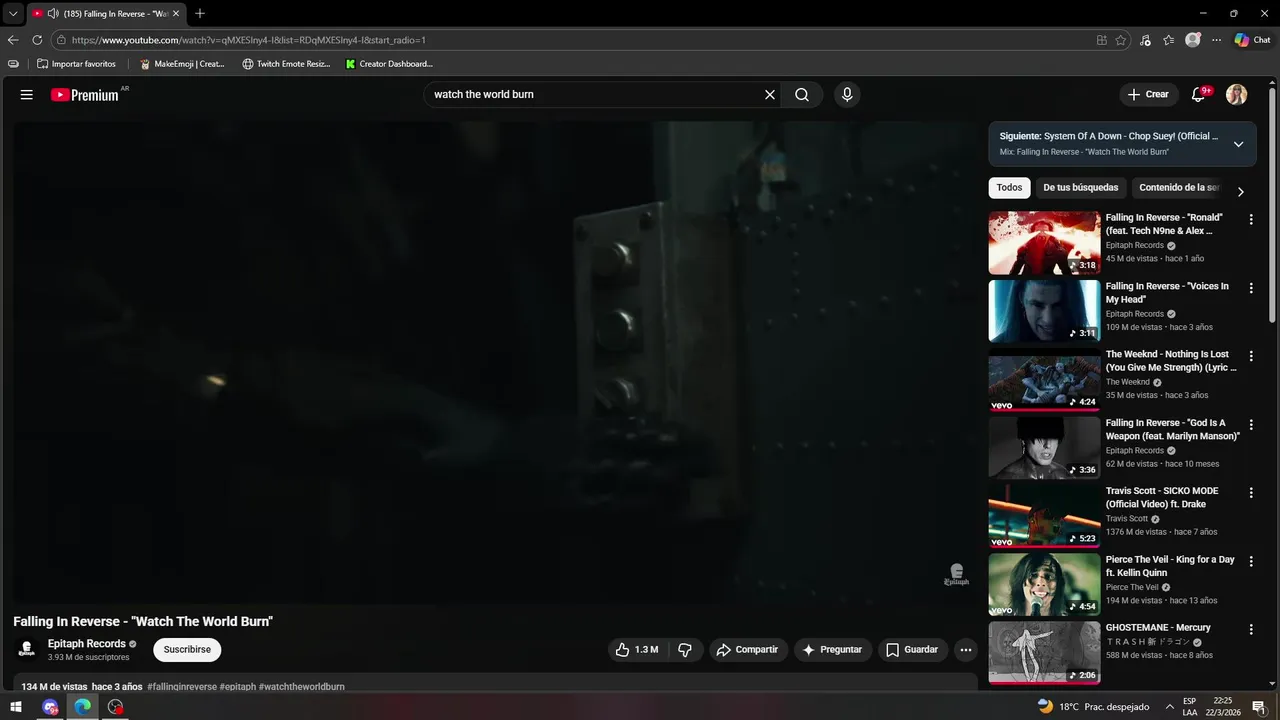Open "King for a Day" video title
The image size is (1280, 720).
pyautogui.click(x=1170, y=566)
